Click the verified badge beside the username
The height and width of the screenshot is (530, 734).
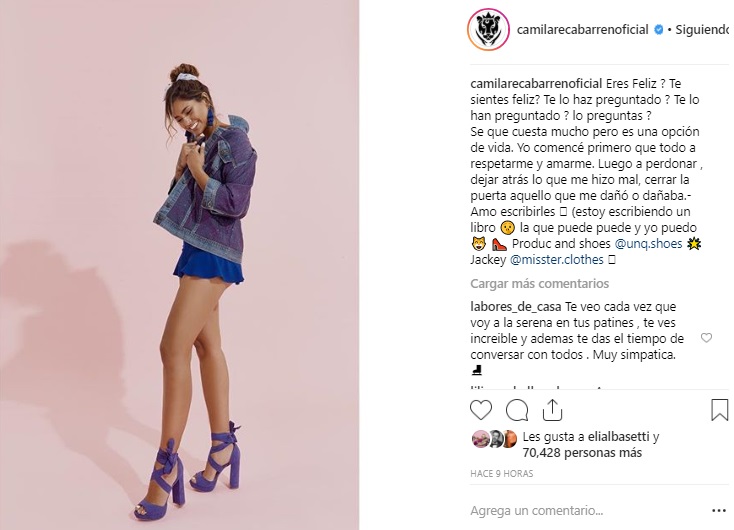[x=658, y=29]
